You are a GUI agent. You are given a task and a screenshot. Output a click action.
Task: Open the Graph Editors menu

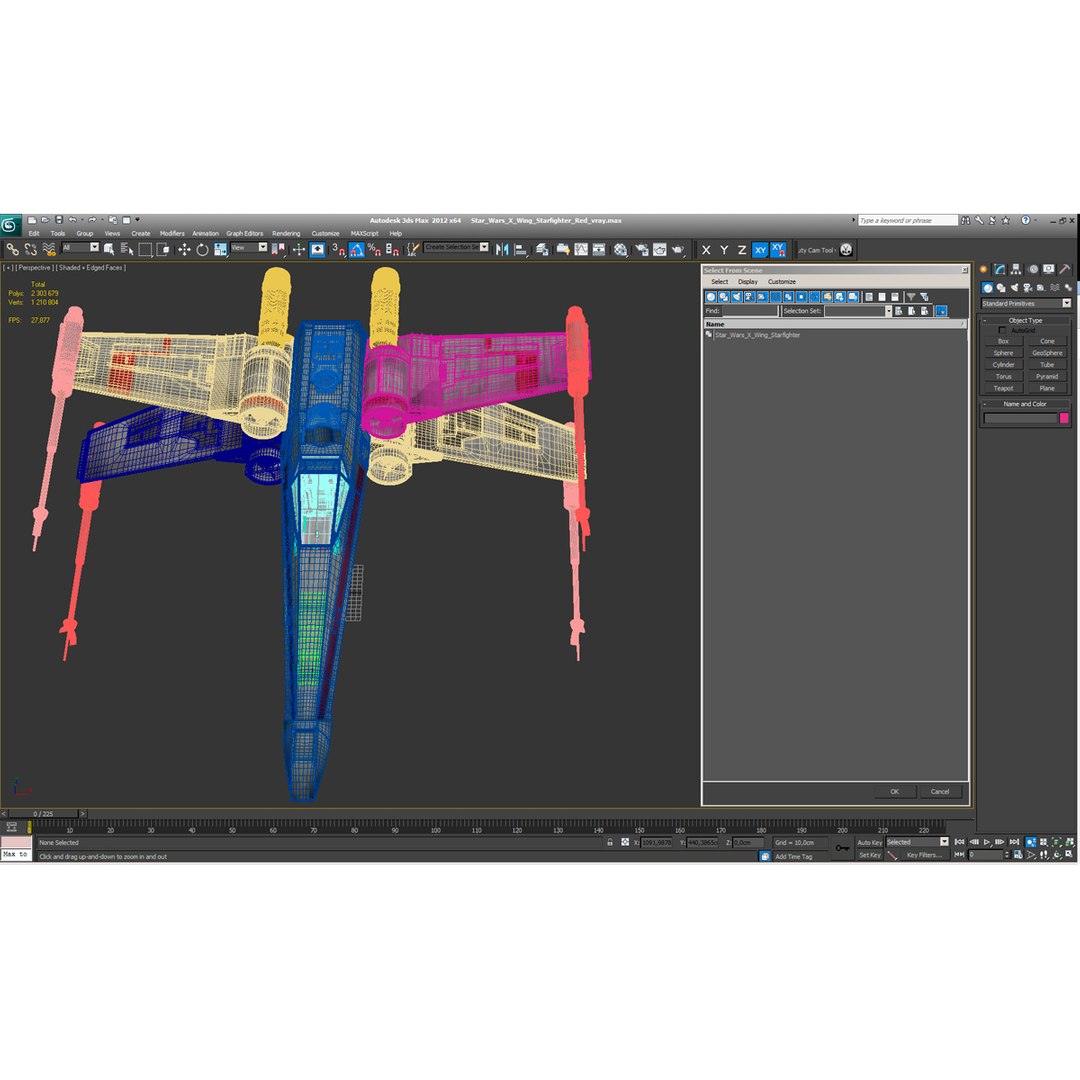[x=245, y=233]
